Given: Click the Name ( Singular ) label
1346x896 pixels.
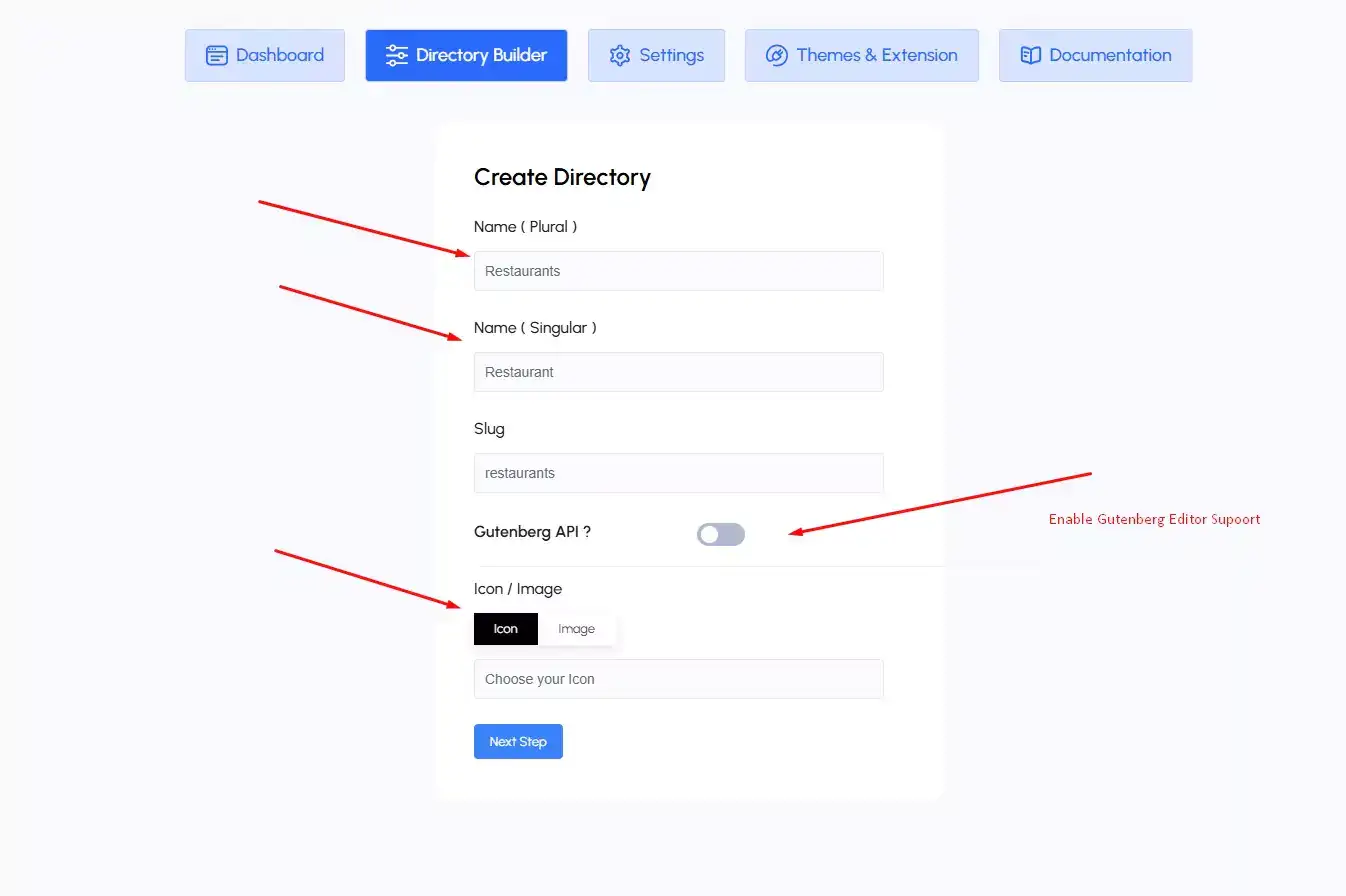Looking at the screenshot, I should (x=535, y=328).
